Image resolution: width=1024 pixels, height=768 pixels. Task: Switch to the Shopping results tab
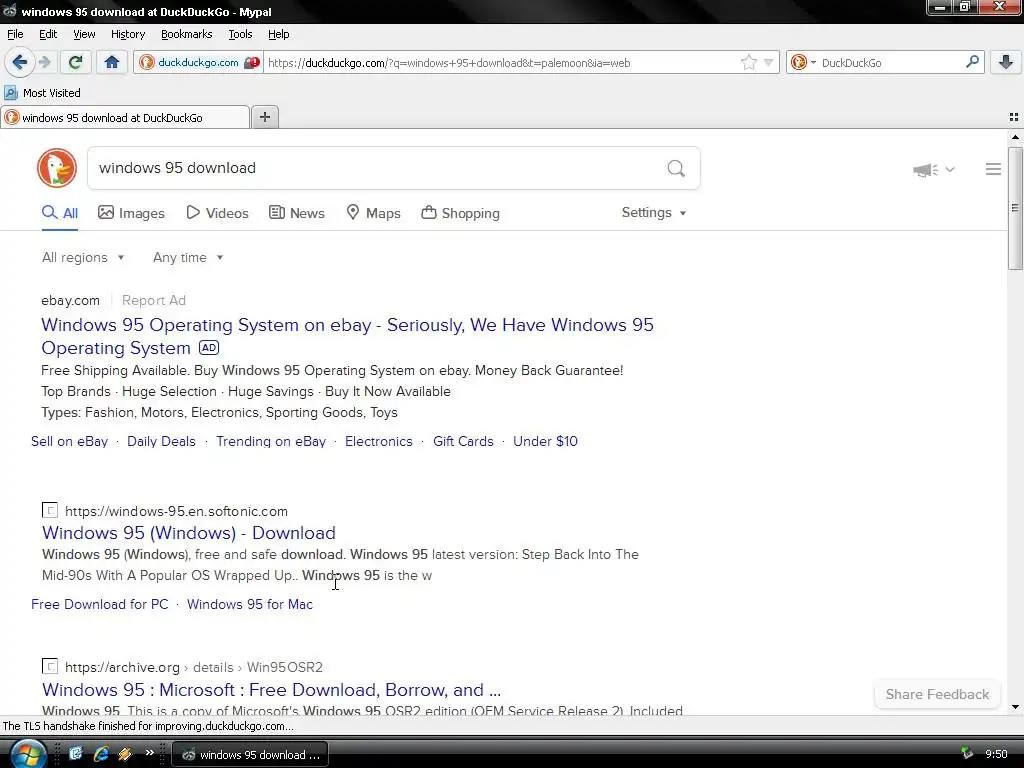click(x=460, y=213)
